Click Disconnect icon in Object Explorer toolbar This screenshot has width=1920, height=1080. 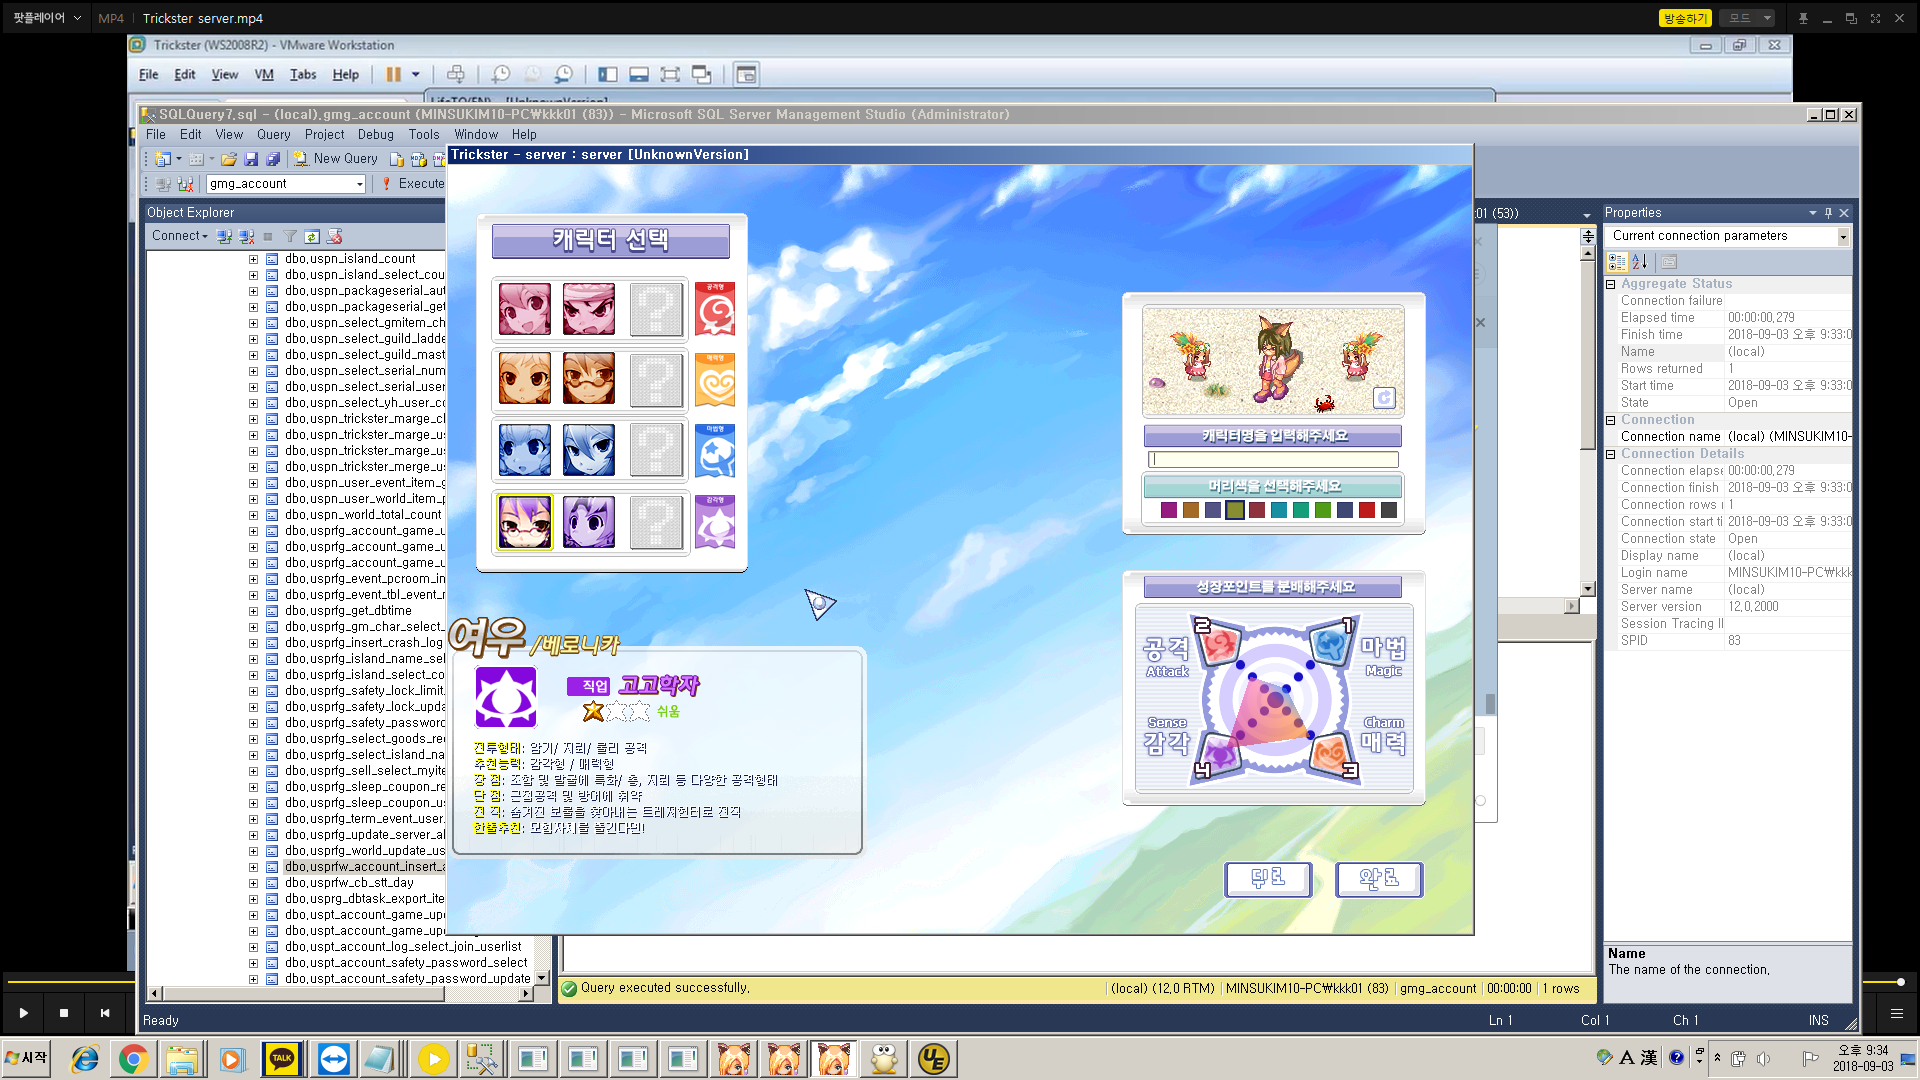[246, 237]
